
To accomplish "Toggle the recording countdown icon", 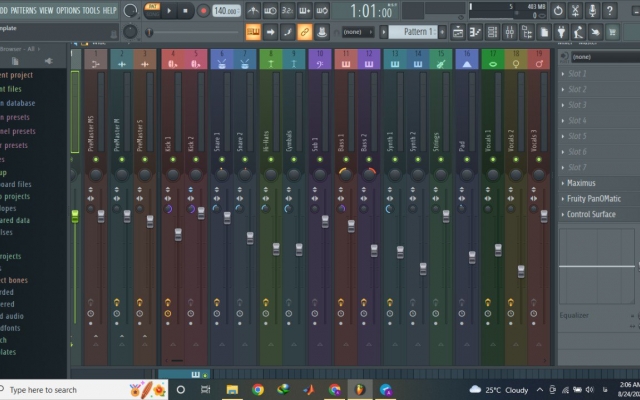I will (287, 11).
